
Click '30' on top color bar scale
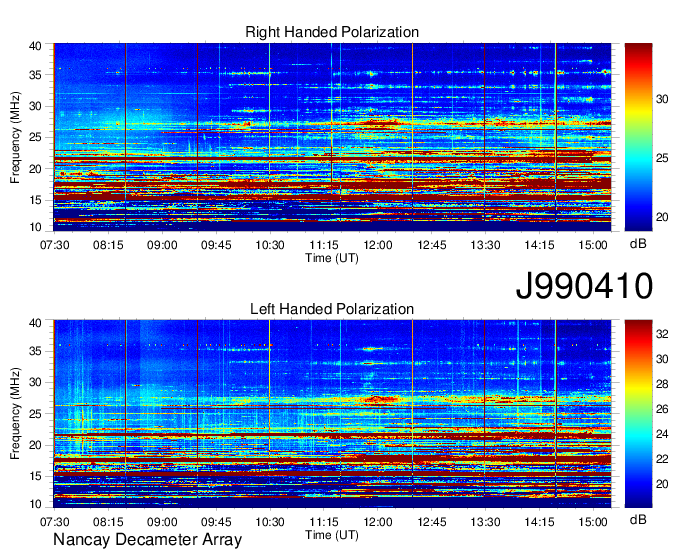[x=662, y=99]
